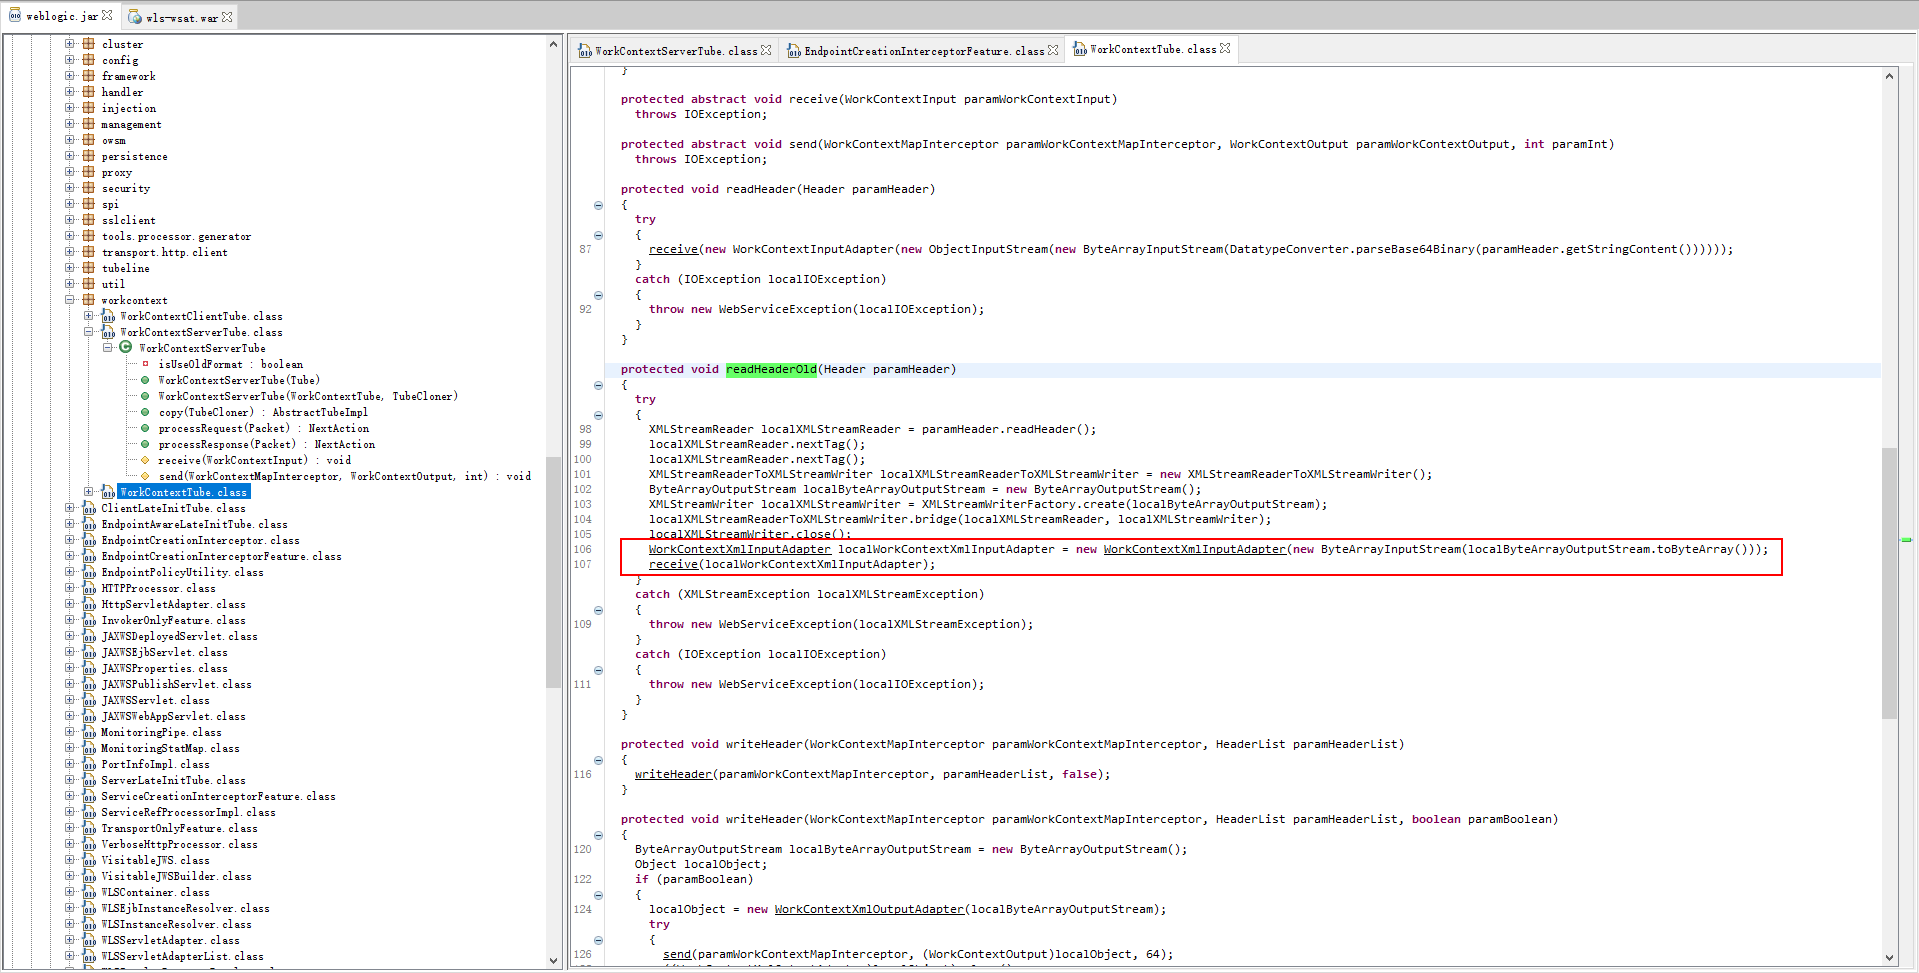Viewport: 1919px width, 973px height.
Task: Click the injection package icon
Action: coord(89,108)
